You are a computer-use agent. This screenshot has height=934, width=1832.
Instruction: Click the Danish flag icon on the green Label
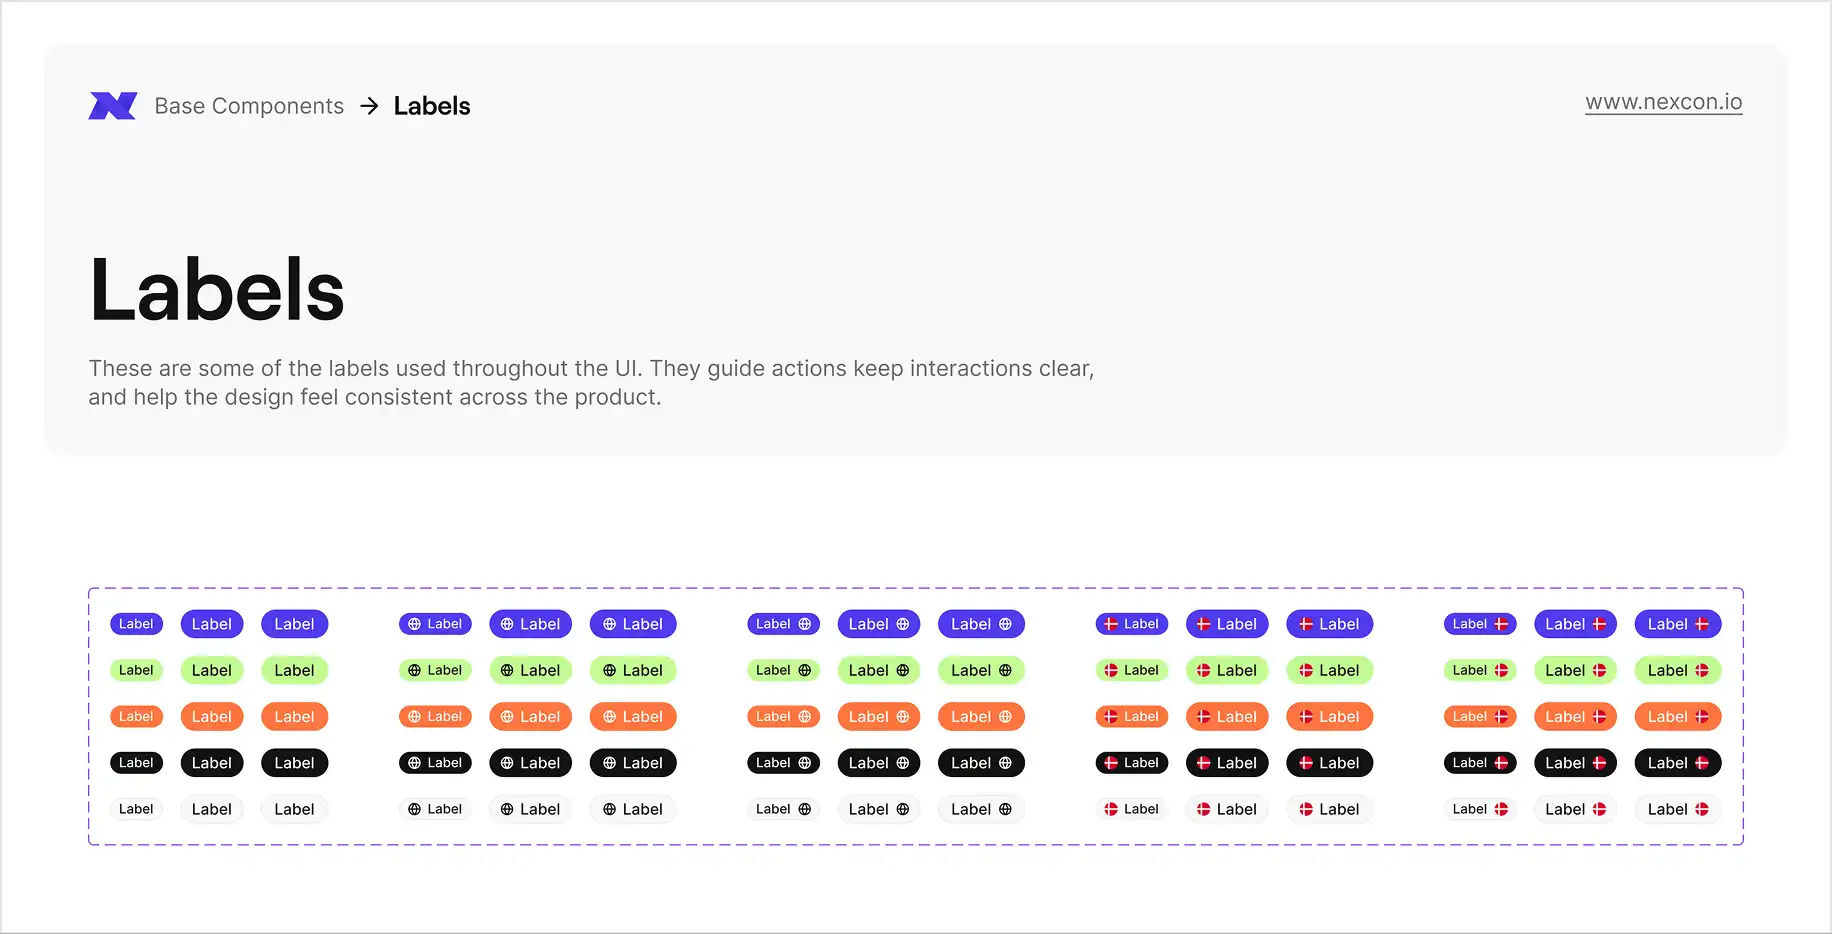[1110, 670]
